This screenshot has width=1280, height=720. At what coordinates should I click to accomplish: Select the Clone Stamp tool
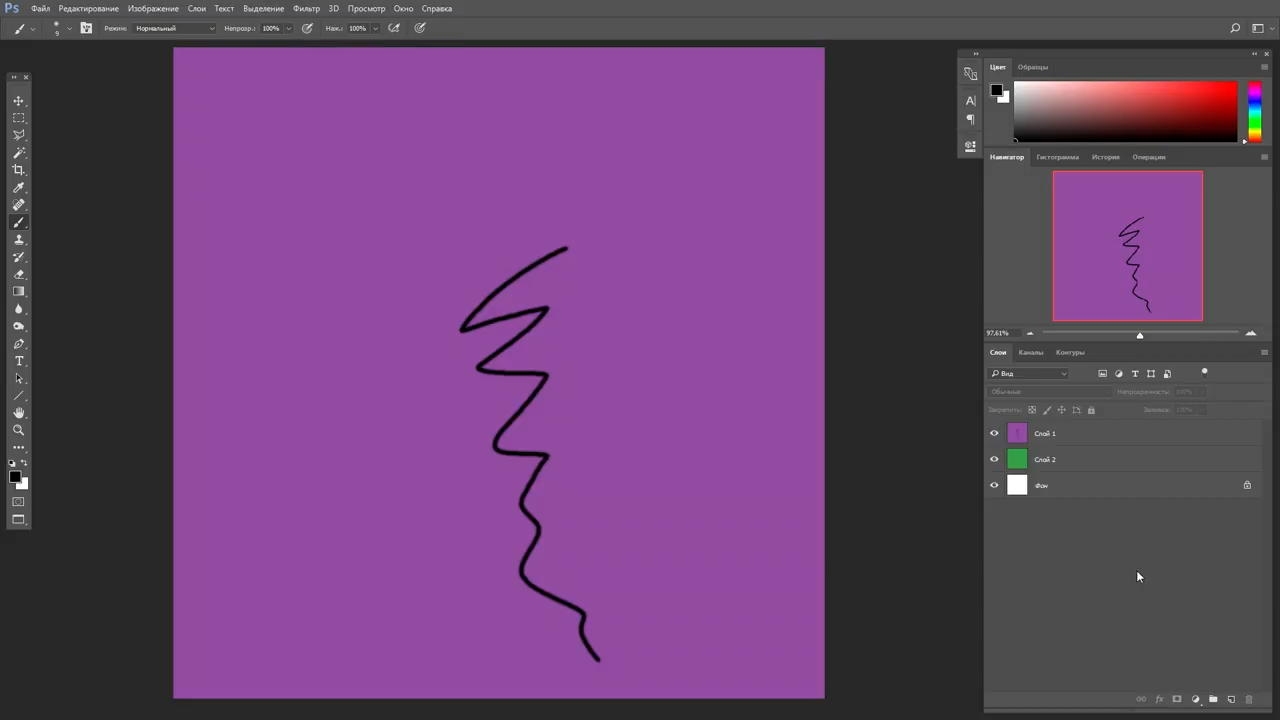pyautogui.click(x=18, y=239)
